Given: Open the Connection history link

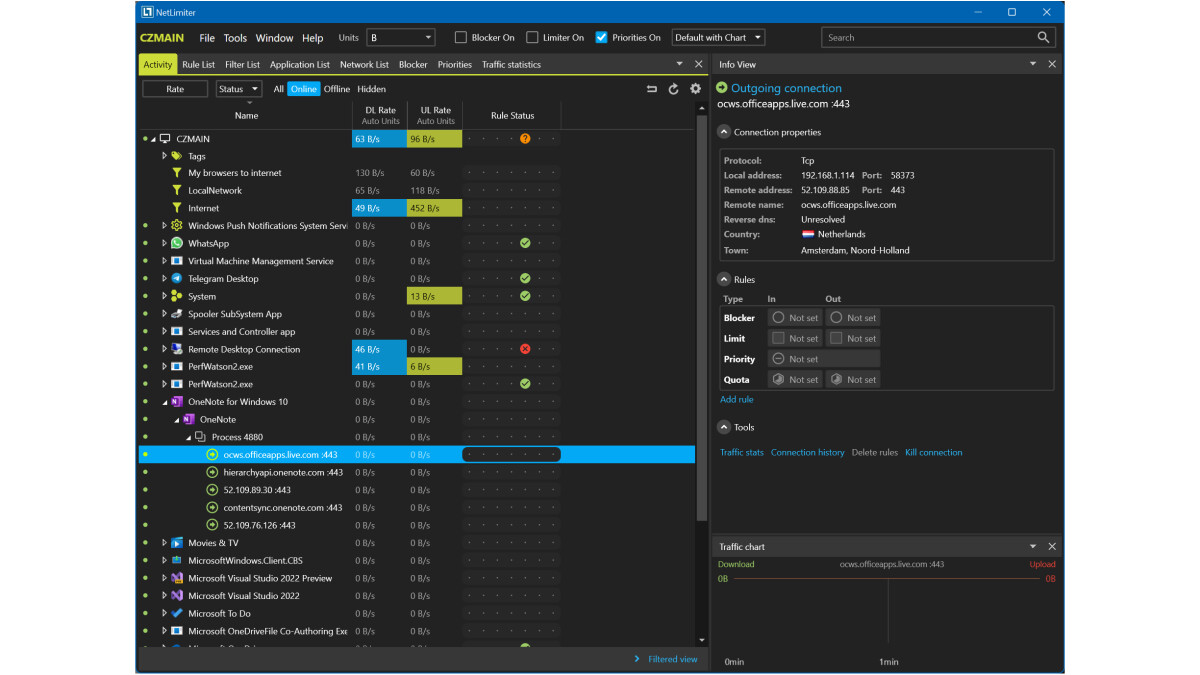Looking at the screenshot, I should click(808, 452).
